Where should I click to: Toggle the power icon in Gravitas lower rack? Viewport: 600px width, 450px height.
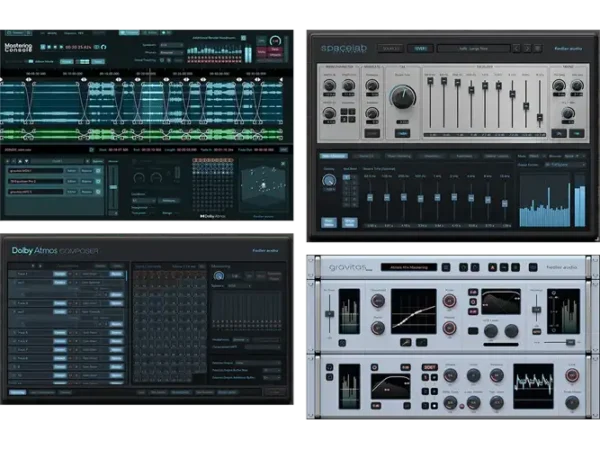click(375, 367)
